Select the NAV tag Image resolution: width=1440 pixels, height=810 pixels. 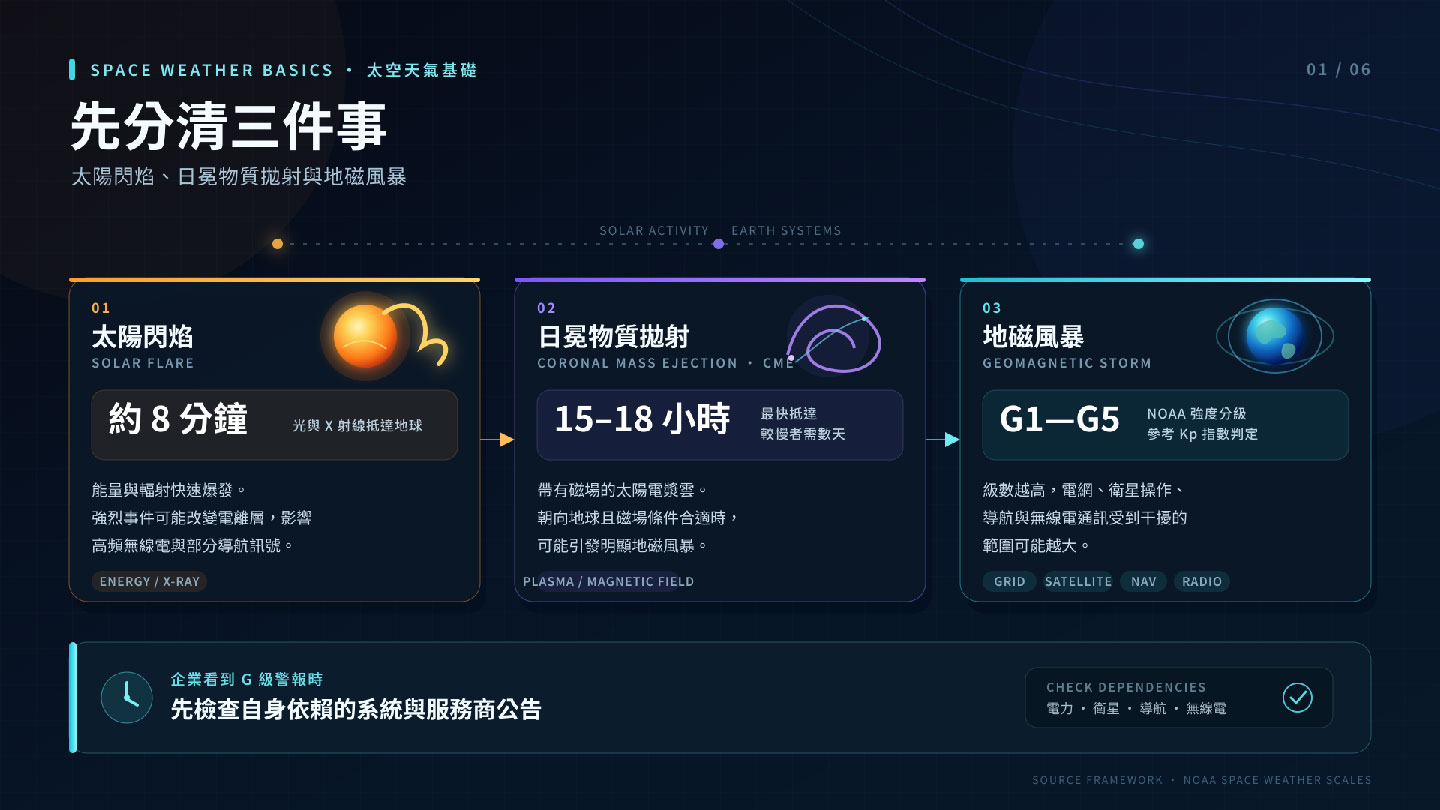[x=1143, y=581]
